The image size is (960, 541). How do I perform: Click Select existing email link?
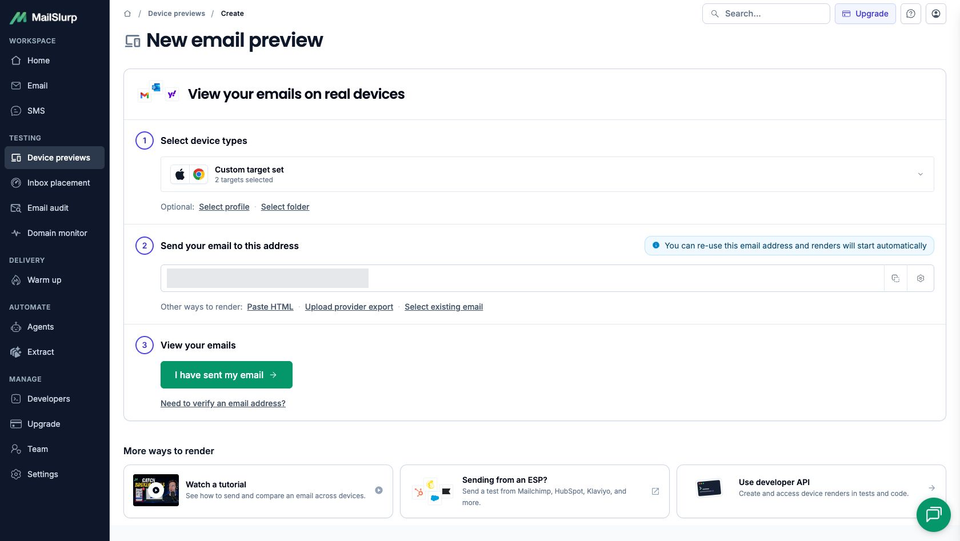coord(443,307)
